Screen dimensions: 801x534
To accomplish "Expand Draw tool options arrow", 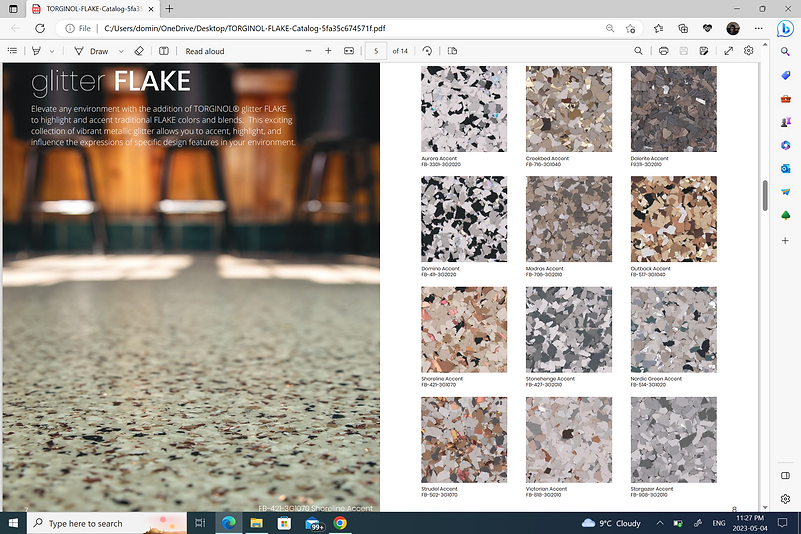I will click(x=121, y=51).
